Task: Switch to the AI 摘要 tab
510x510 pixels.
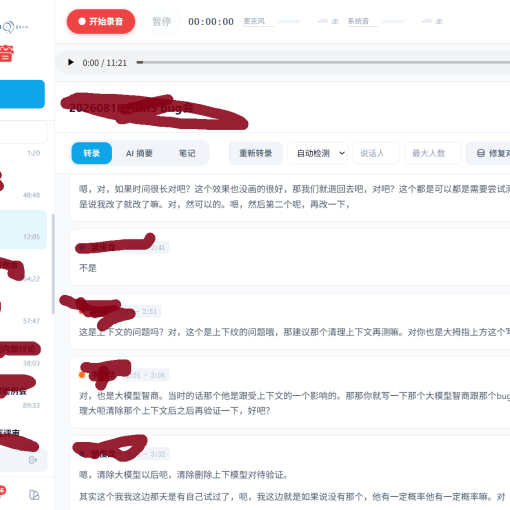Action: click(x=139, y=153)
